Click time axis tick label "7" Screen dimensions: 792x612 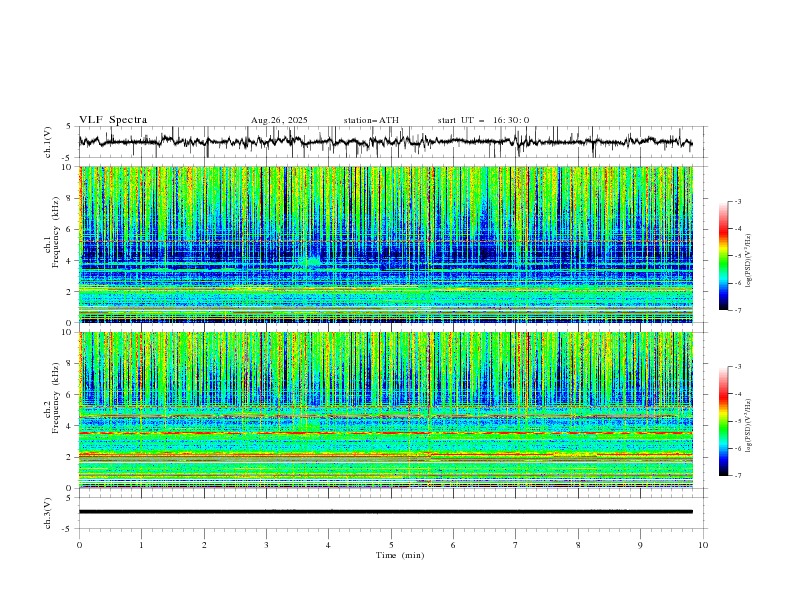click(516, 545)
